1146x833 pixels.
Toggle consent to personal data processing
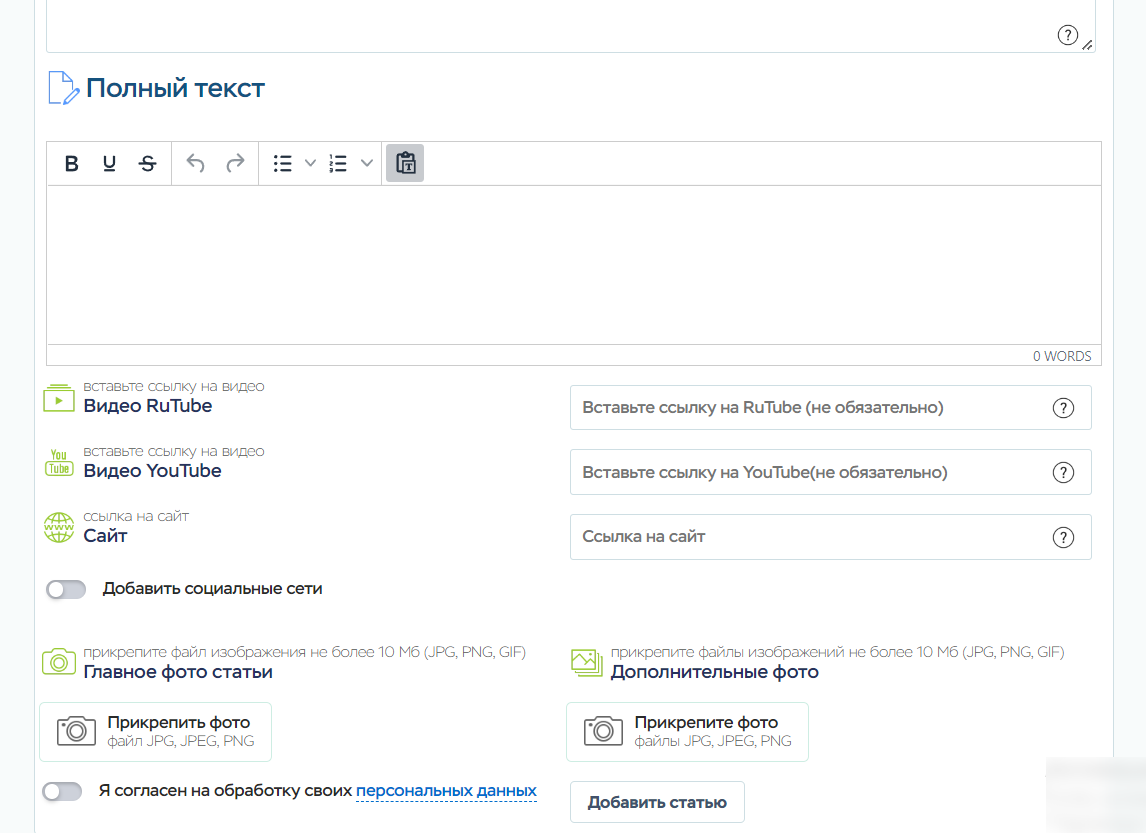point(62,792)
